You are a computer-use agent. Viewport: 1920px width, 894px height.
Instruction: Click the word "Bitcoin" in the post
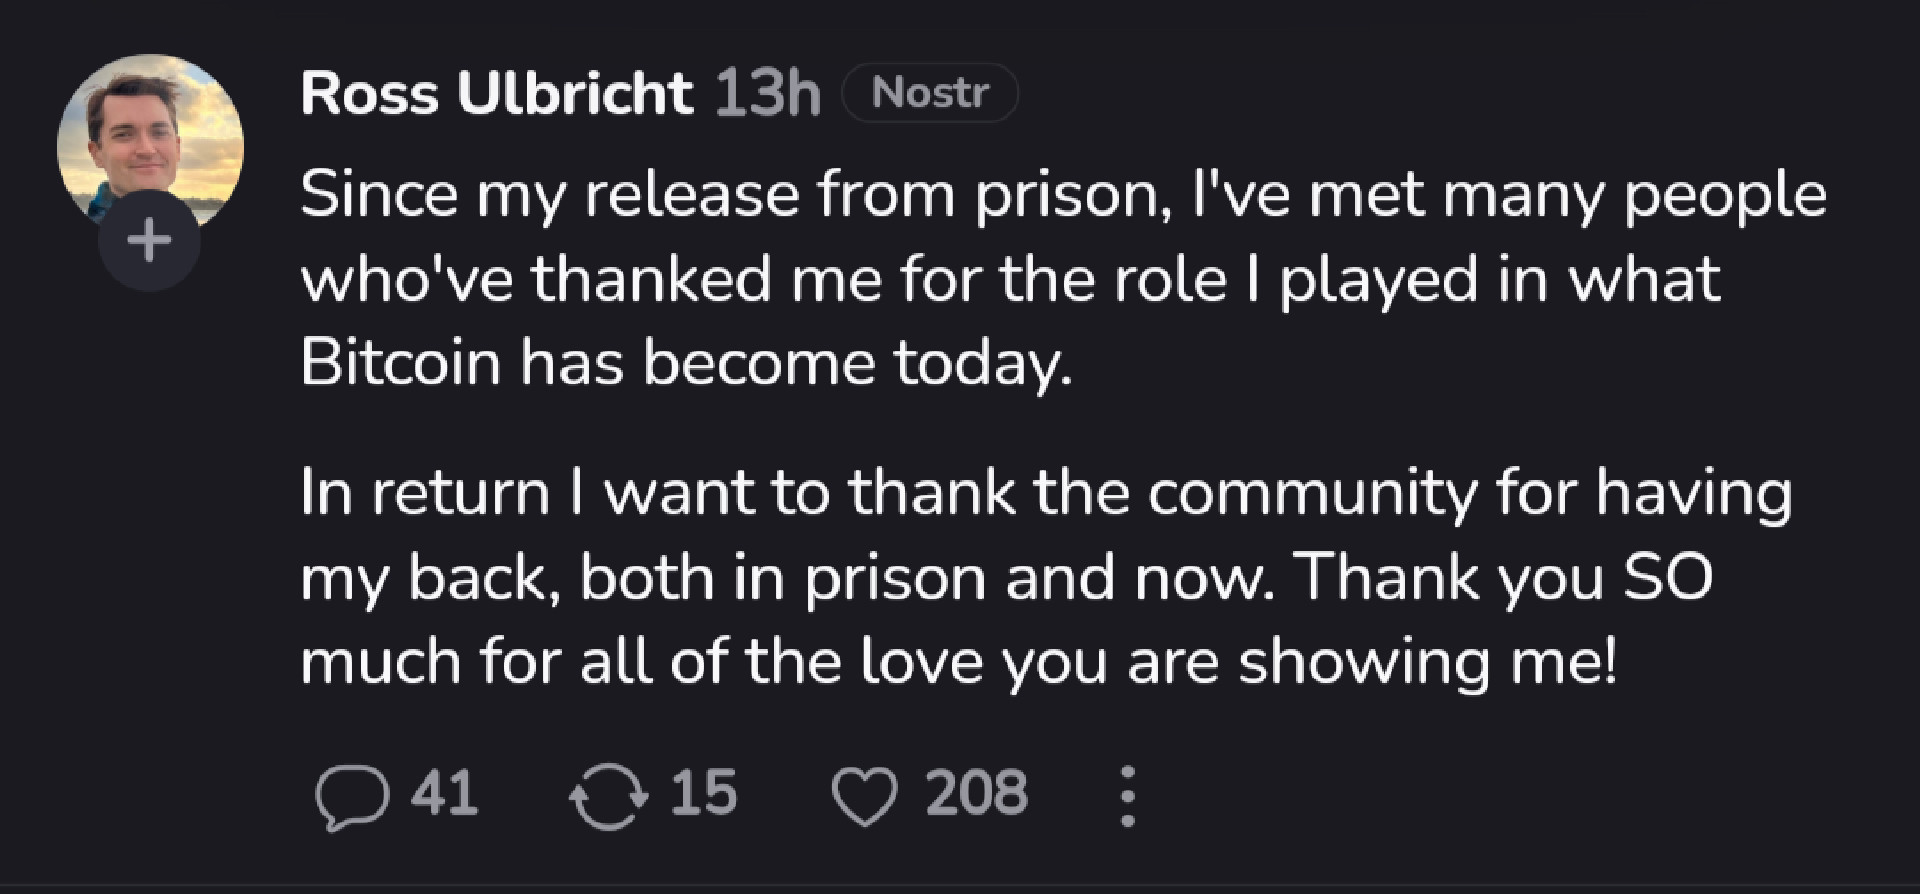click(400, 361)
